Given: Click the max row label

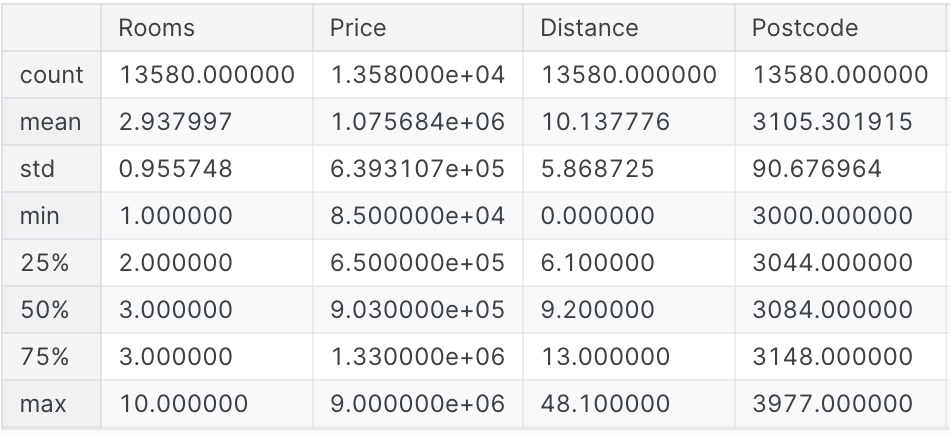Looking at the screenshot, I should (43, 404).
